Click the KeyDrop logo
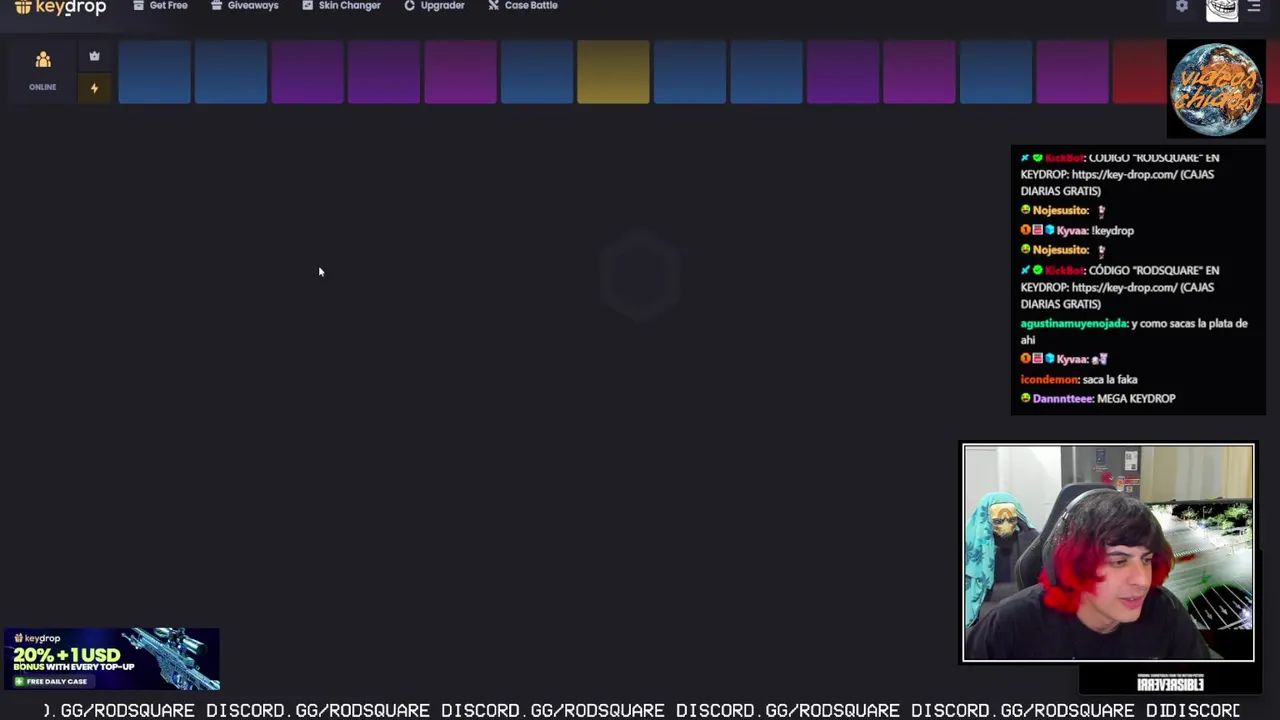1280x720 pixels. 60,7
